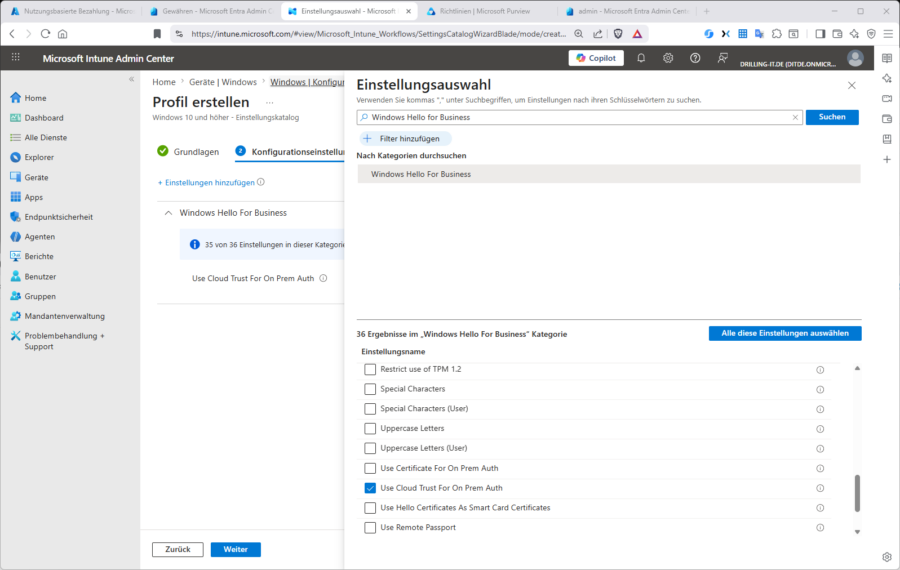Click Einstellungen hinzufügen link
This screenshot has width=900, height=570.
[x=206, y=183]
